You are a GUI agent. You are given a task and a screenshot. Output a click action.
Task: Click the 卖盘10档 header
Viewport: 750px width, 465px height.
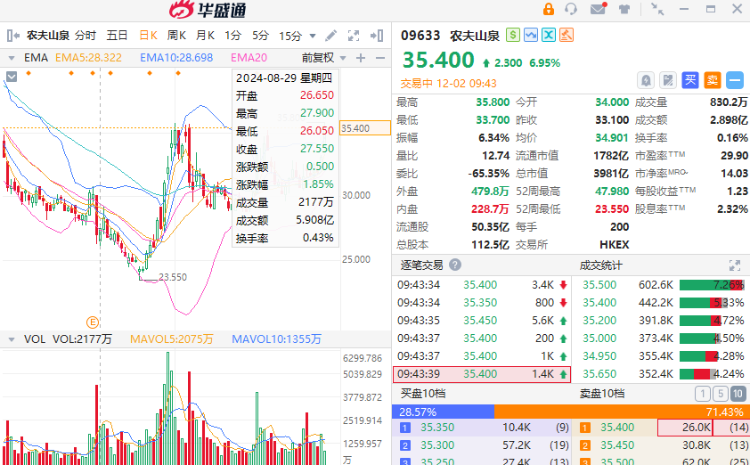click(602, 394)
